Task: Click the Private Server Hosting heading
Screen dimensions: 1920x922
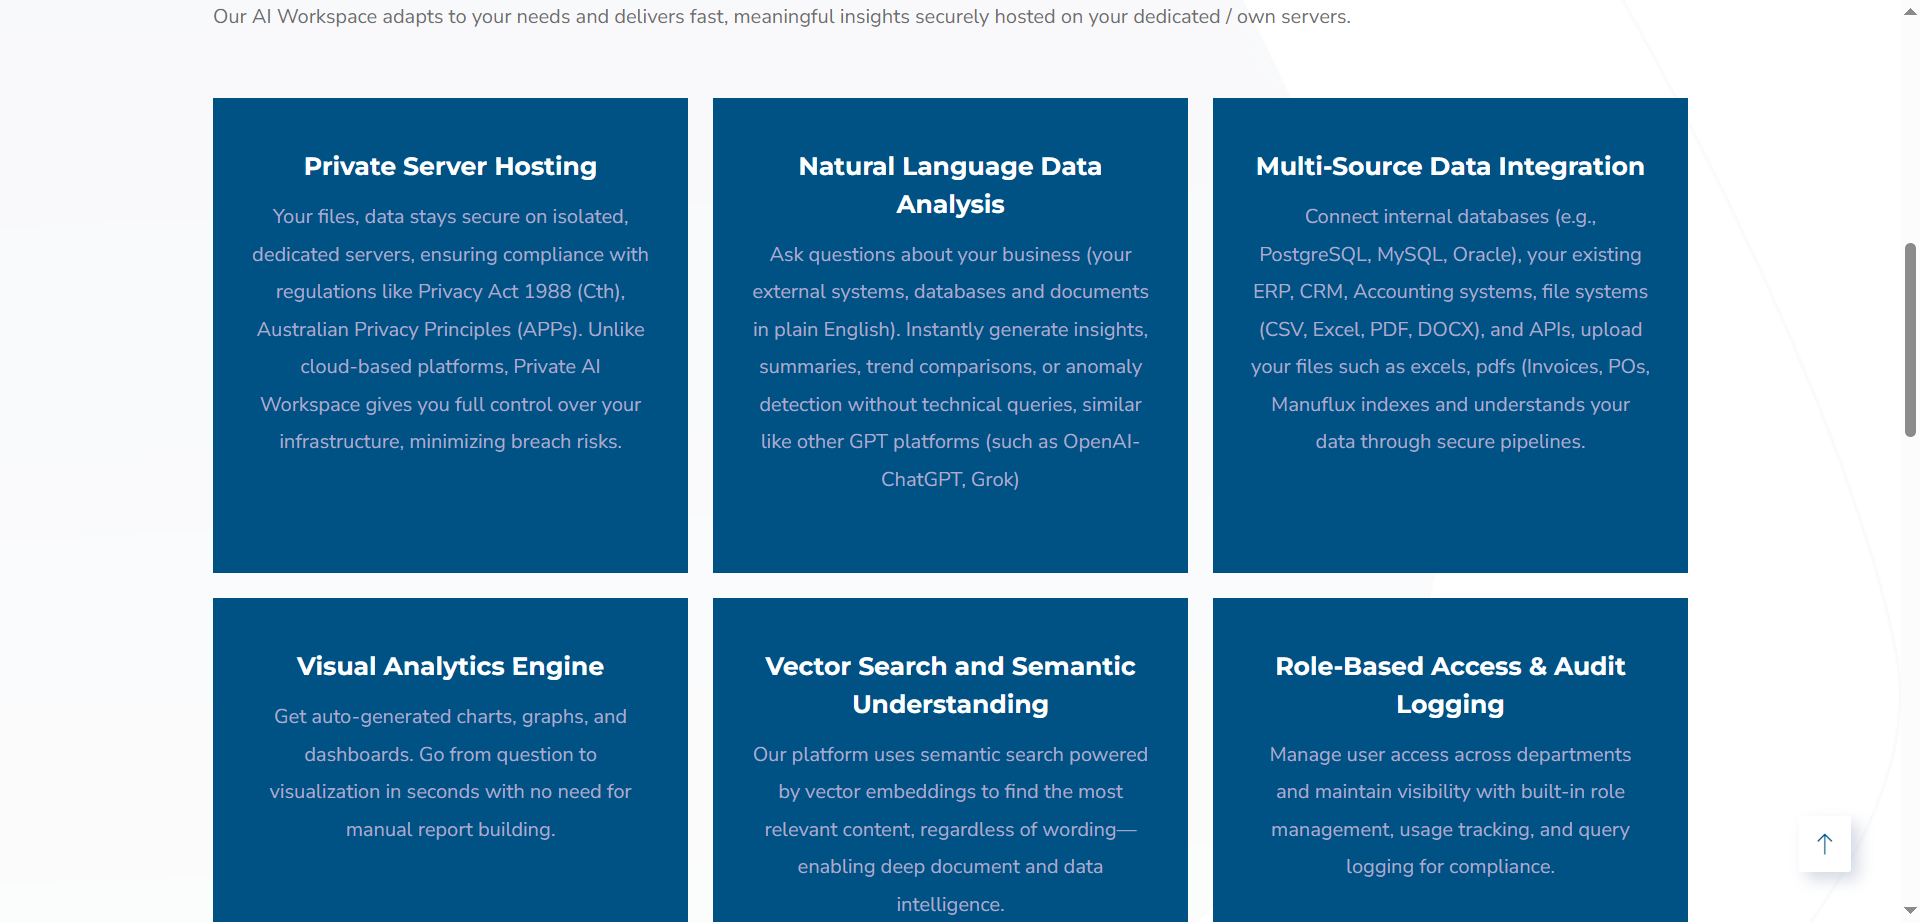Action: [x=450, y=167]
